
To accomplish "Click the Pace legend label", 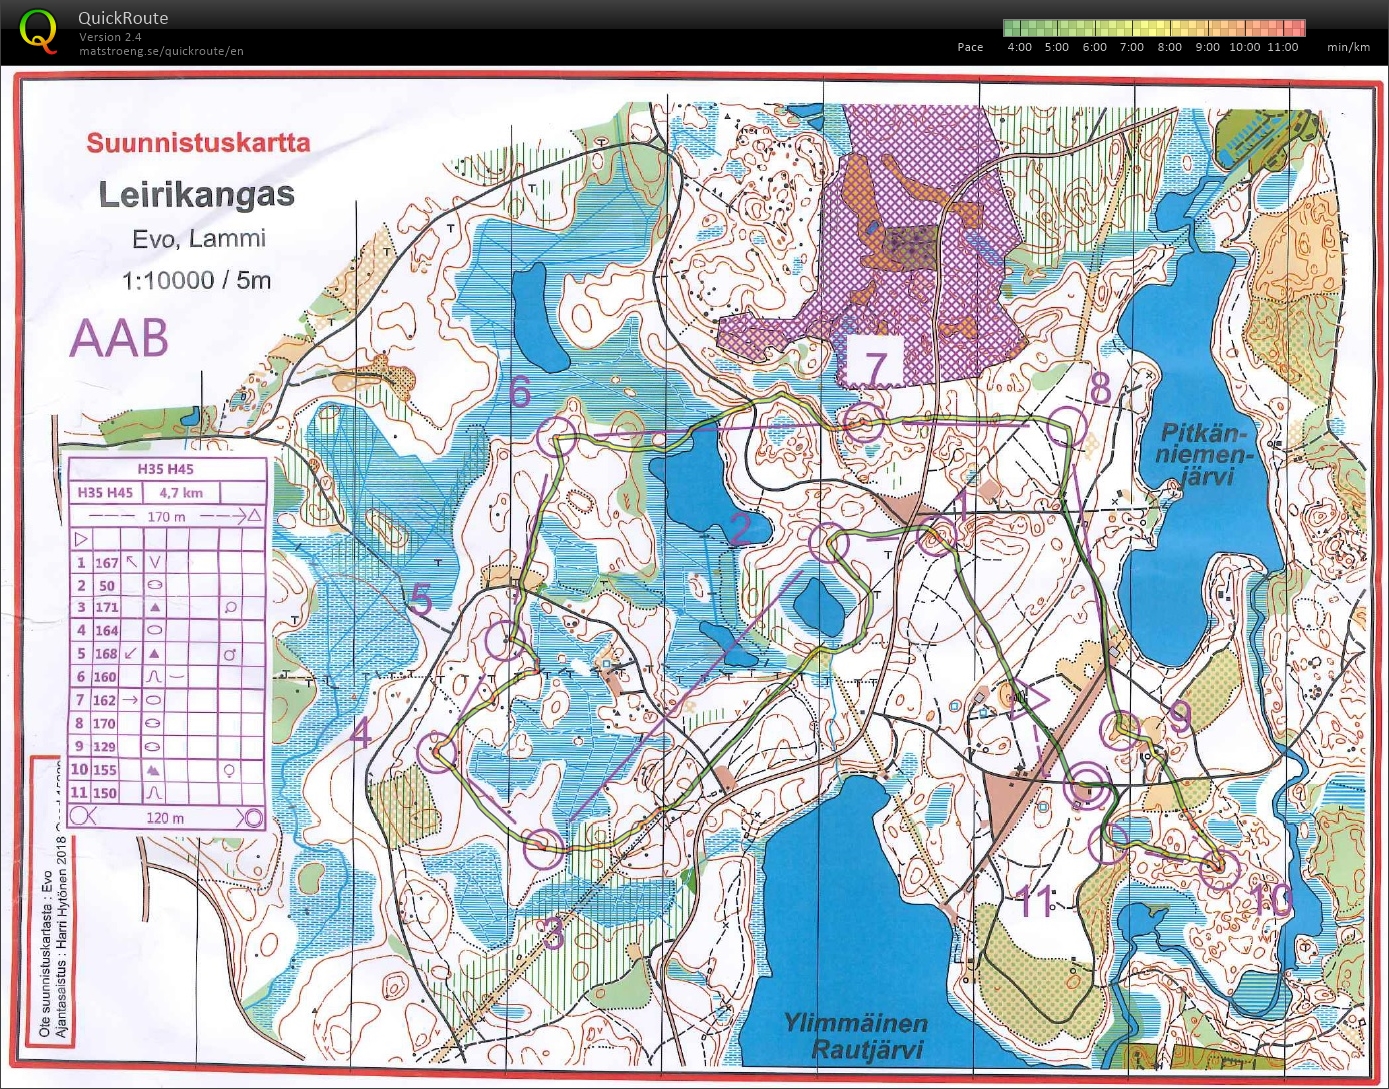I will pyautogui.click(x=970, y=47).
